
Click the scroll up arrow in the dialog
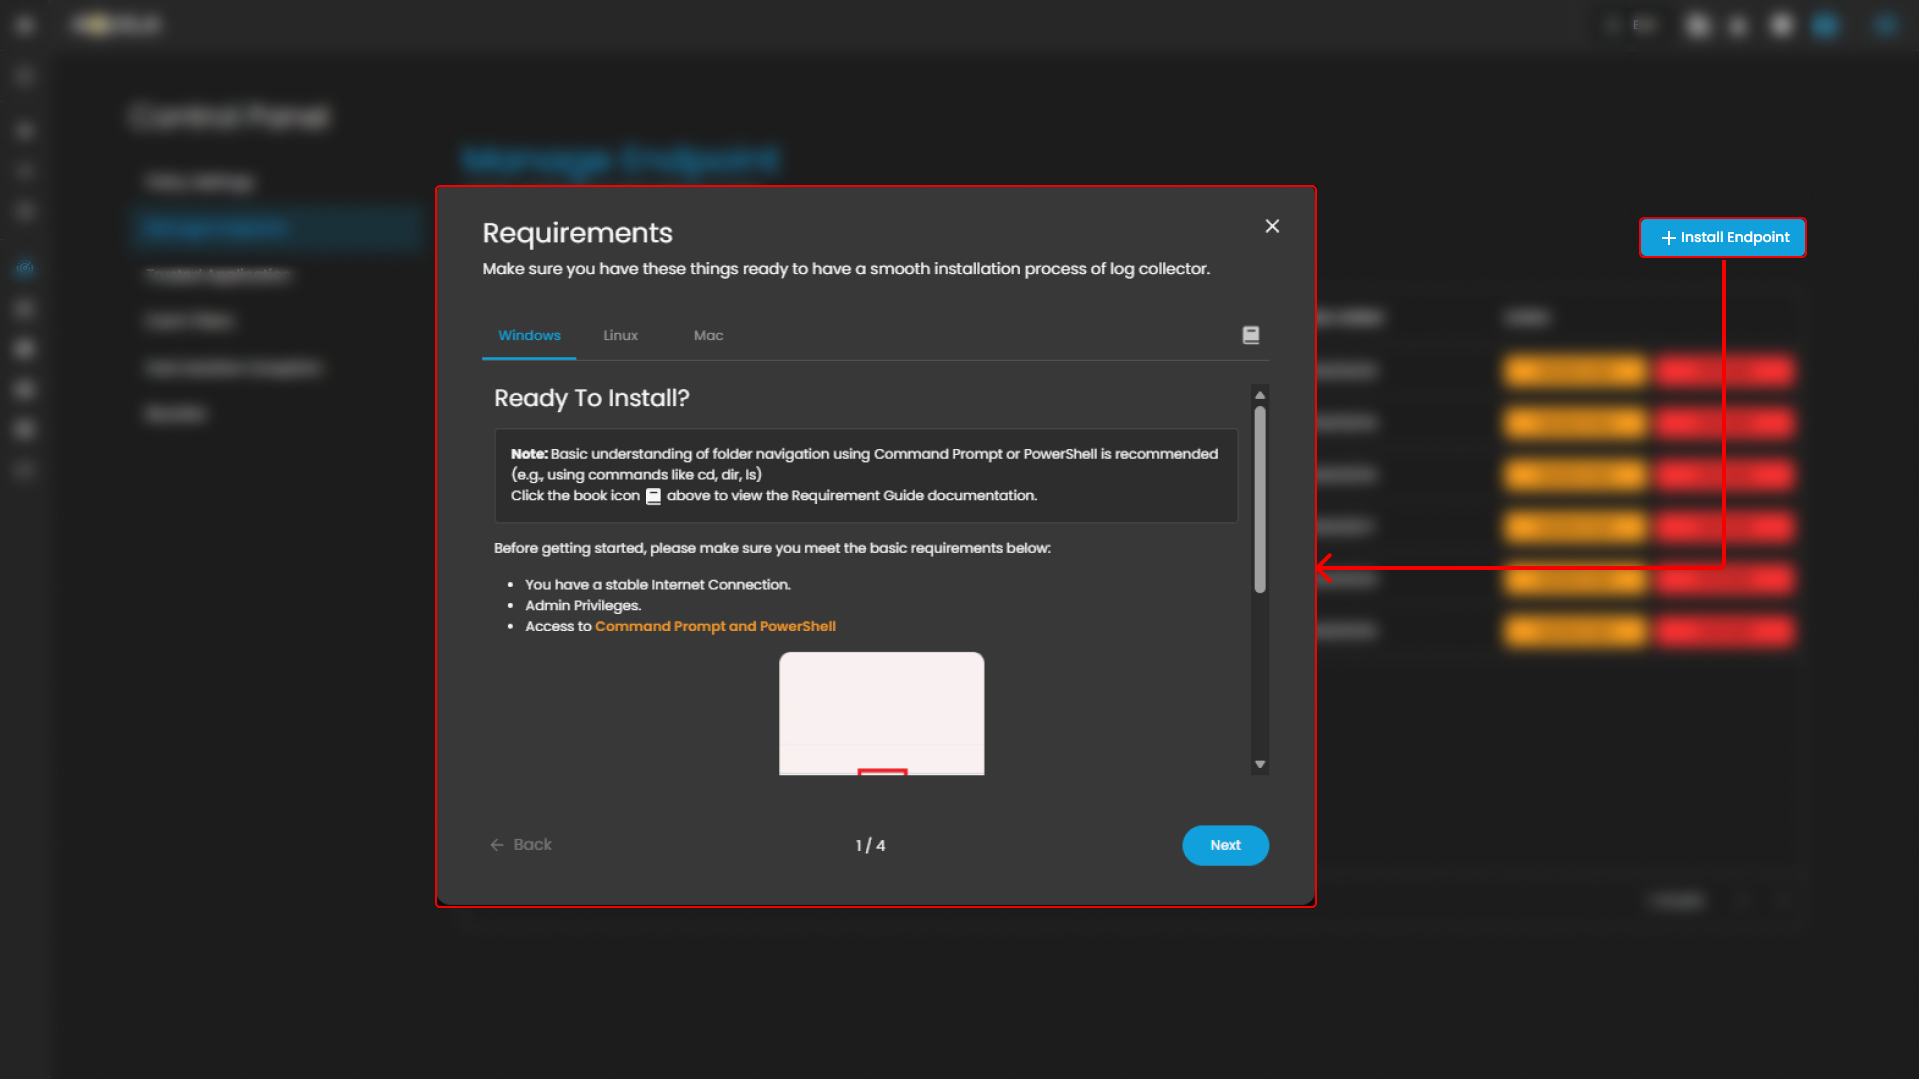tap(1260, 395)
